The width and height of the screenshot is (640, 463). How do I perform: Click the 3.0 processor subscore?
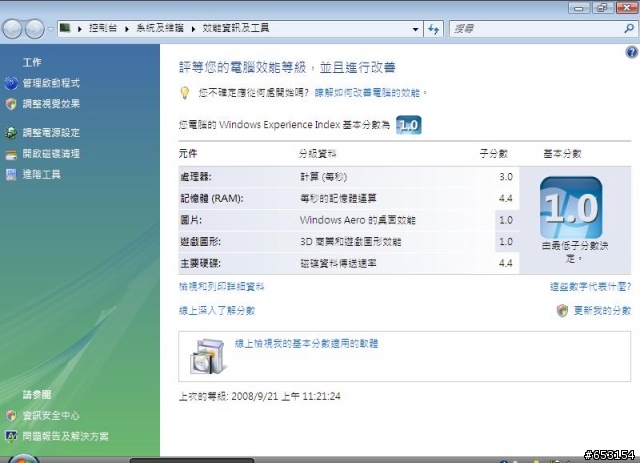[x=506, y=177]
